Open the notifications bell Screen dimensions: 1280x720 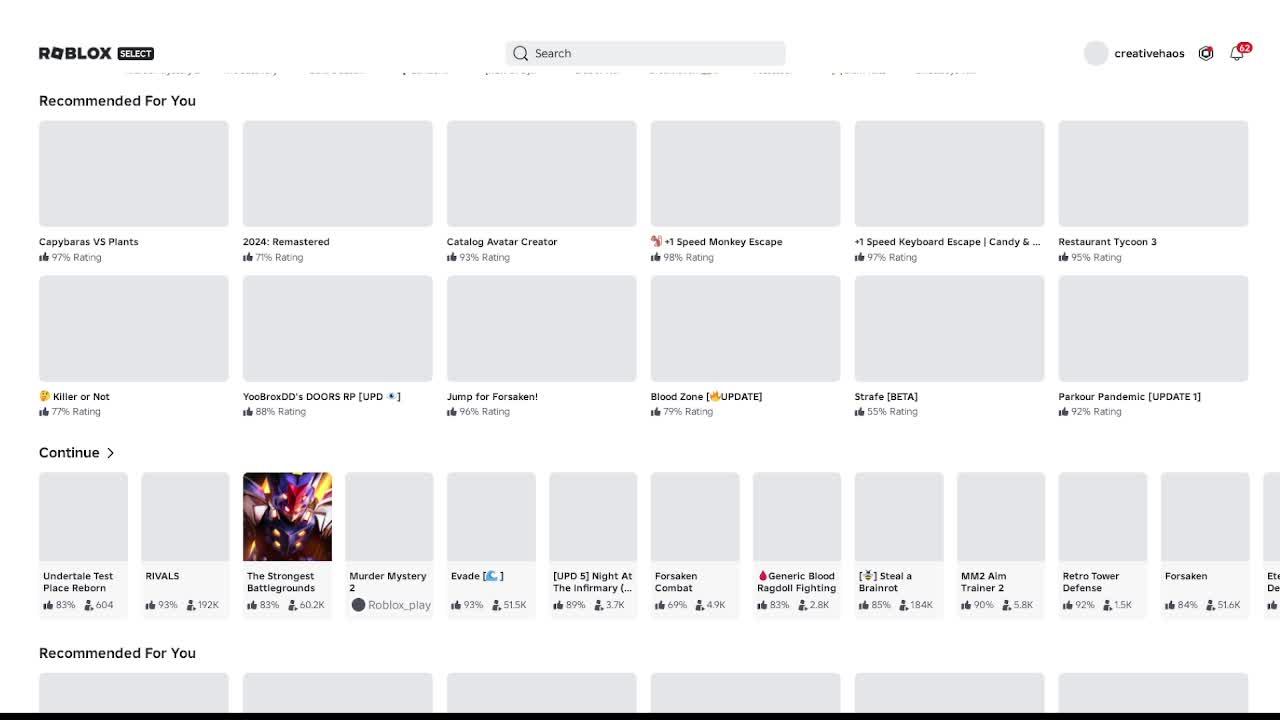pyautogui.click(x=1237, y=53)
